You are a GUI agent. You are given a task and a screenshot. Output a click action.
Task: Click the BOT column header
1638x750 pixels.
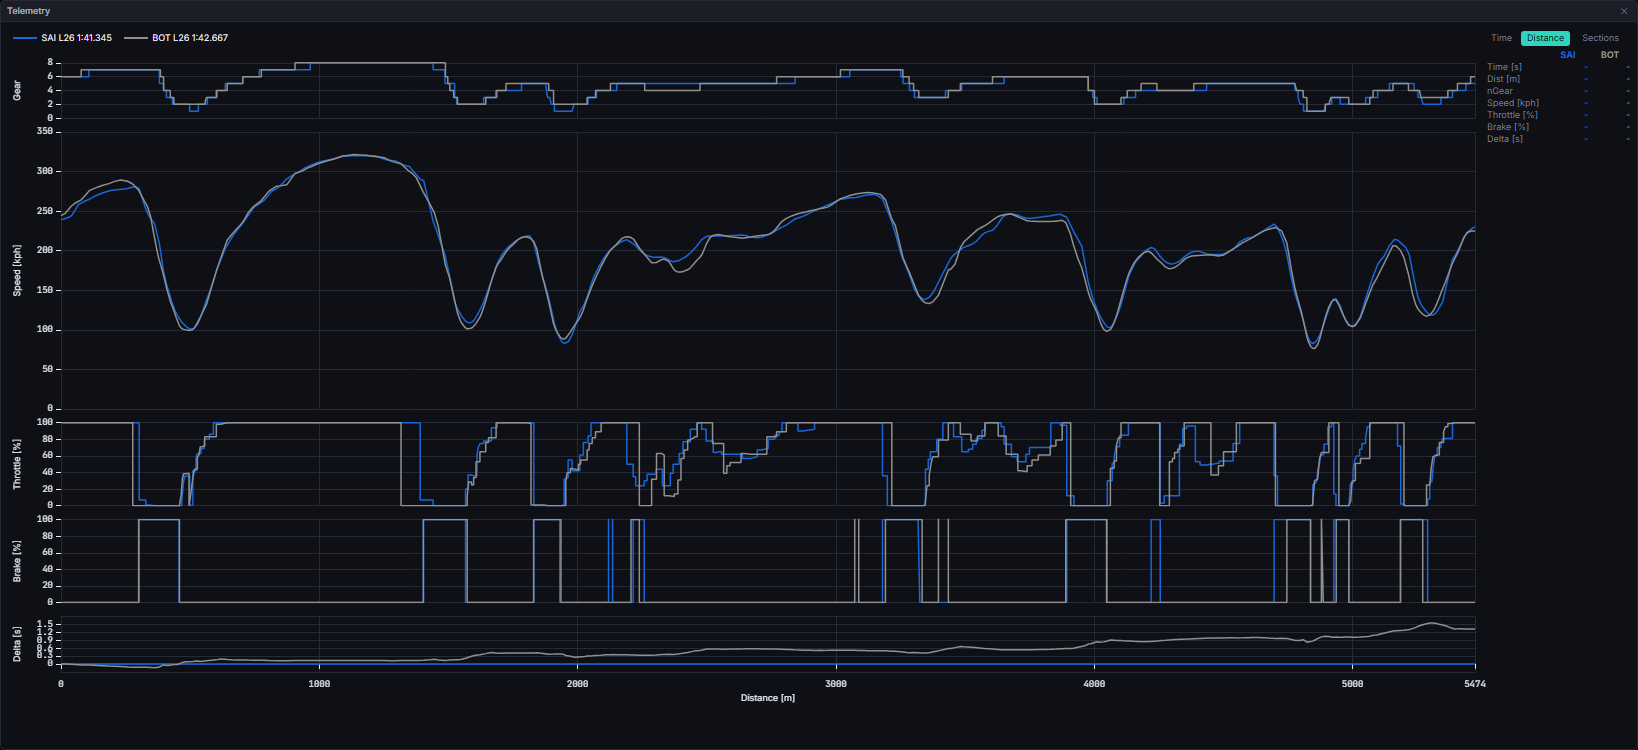(x=1609, y=55)
